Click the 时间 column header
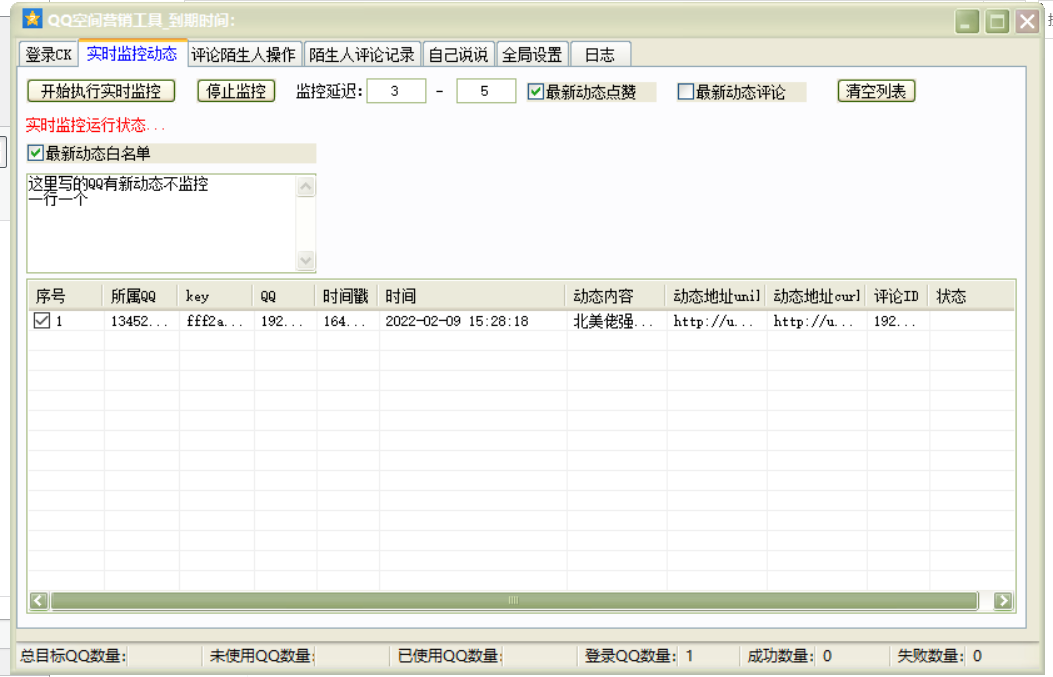1053x677 pixels. click(471, 296)
